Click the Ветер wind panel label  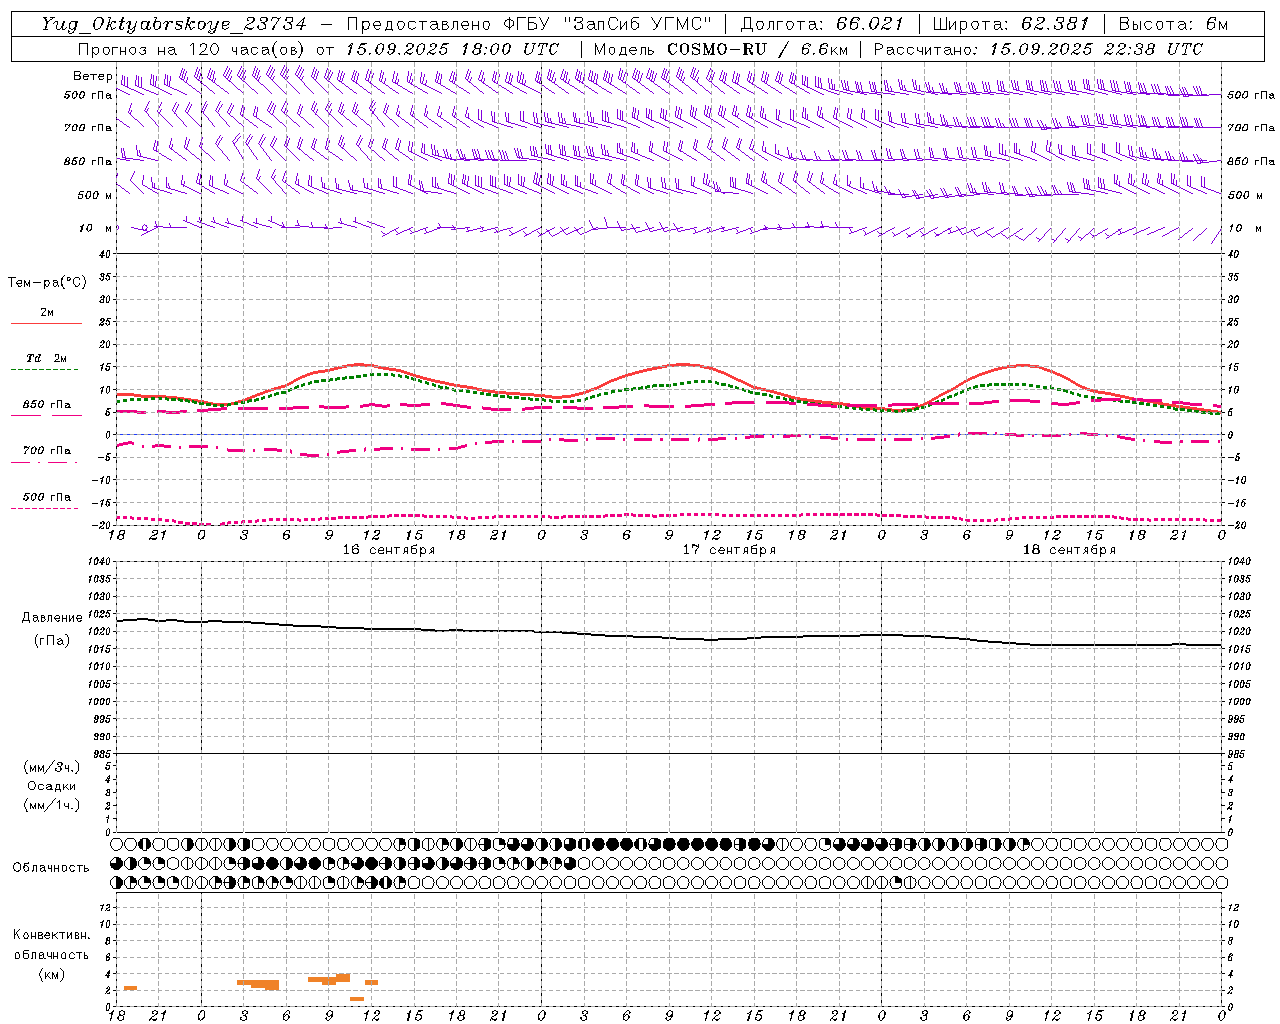(92, 76)
